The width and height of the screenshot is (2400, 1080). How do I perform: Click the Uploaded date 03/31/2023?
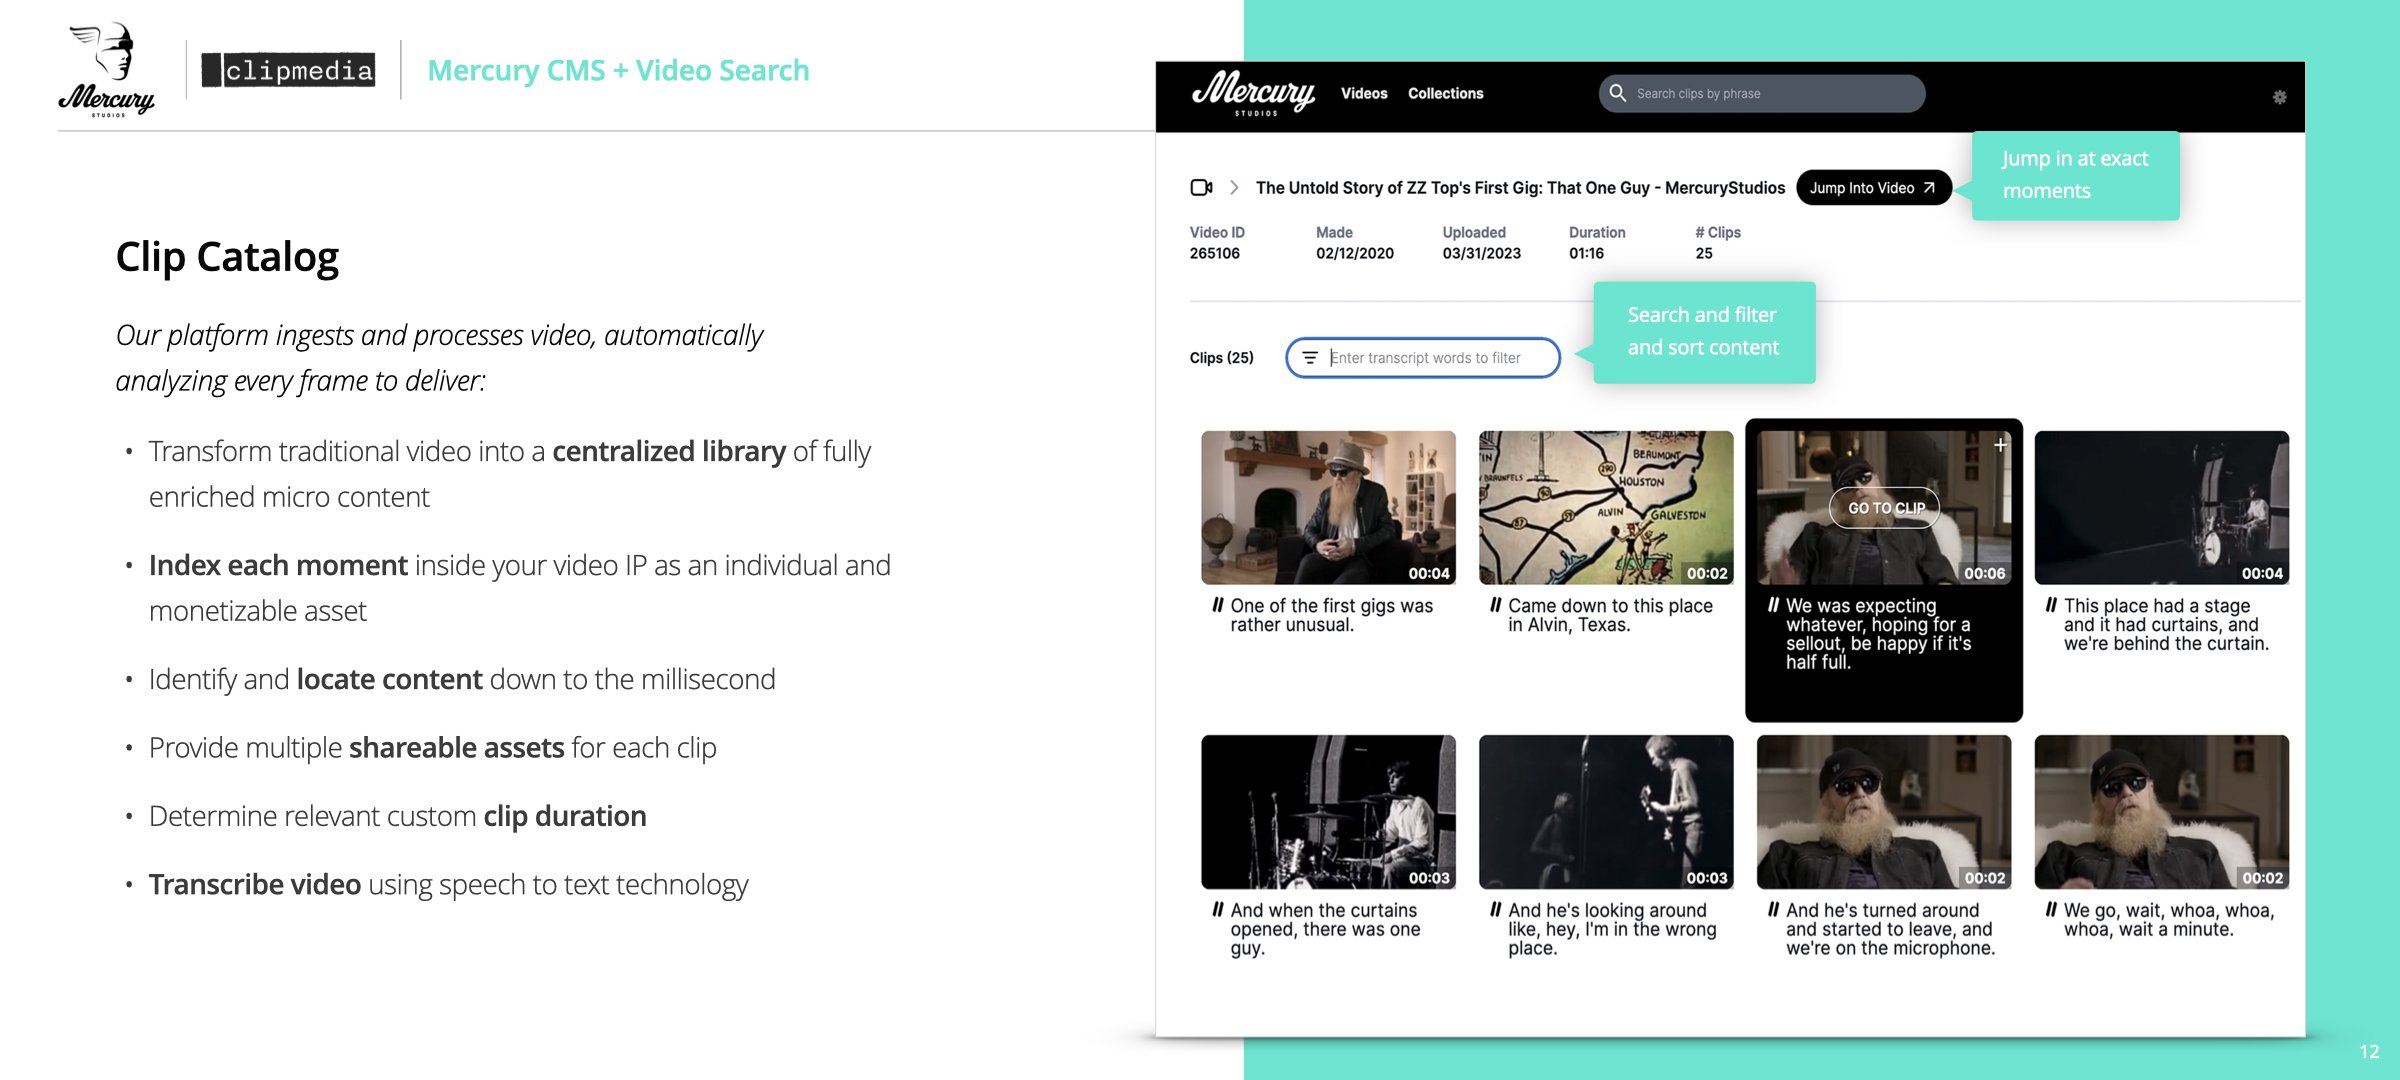click(x=1481, y=254)
